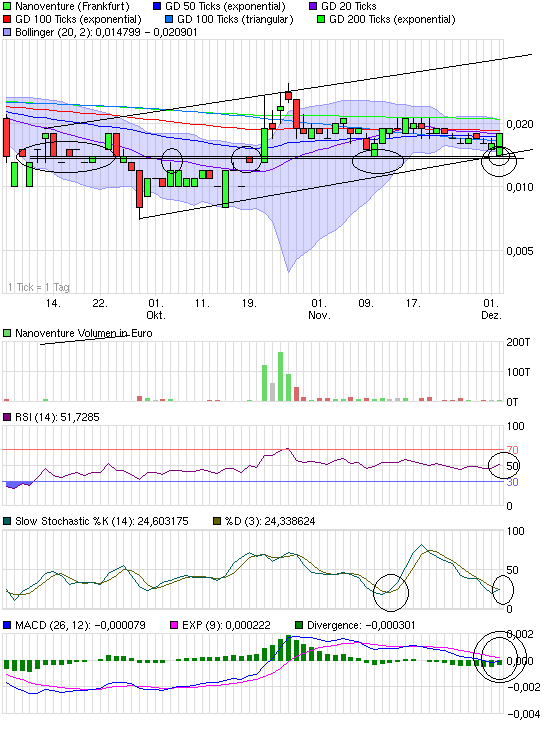
Task: Click the Nanoventure Volumen legend swatch
Action: click(x=7, y=333)
